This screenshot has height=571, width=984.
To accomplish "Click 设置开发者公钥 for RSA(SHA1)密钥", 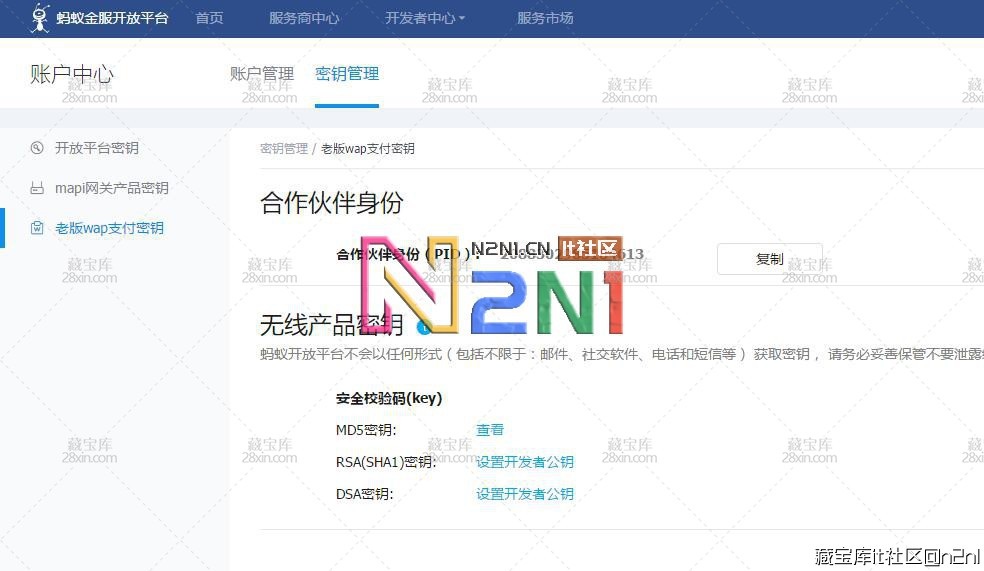I will (525, 462).
